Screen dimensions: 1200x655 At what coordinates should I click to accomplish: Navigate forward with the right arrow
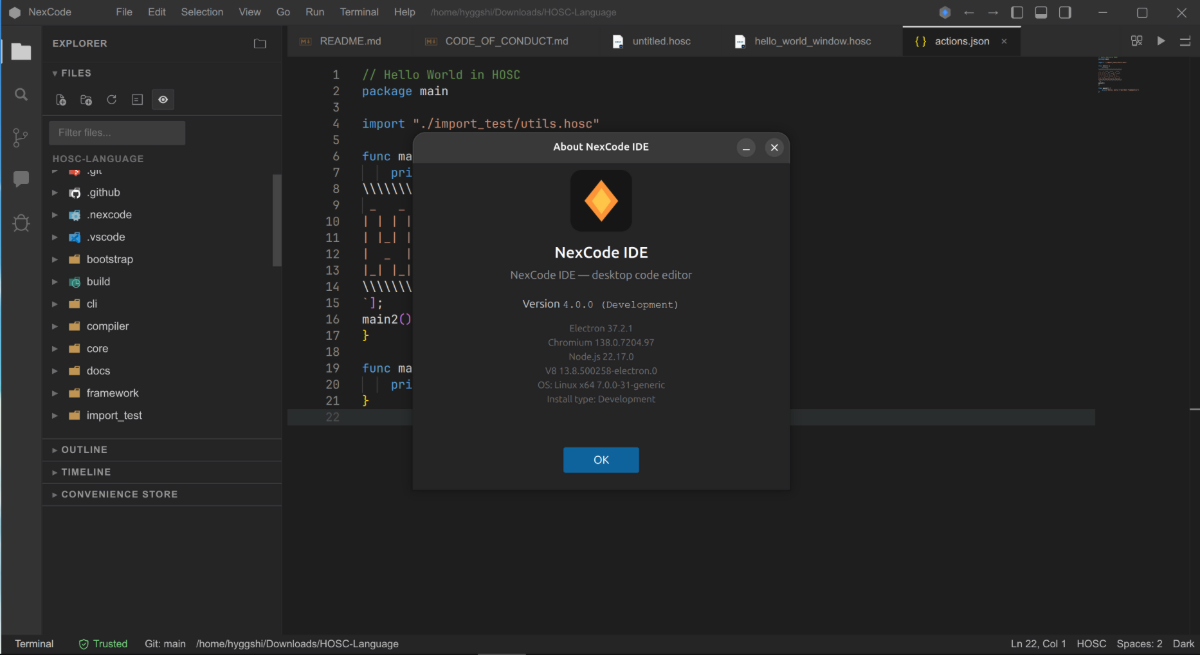click(x=993, y=13)
